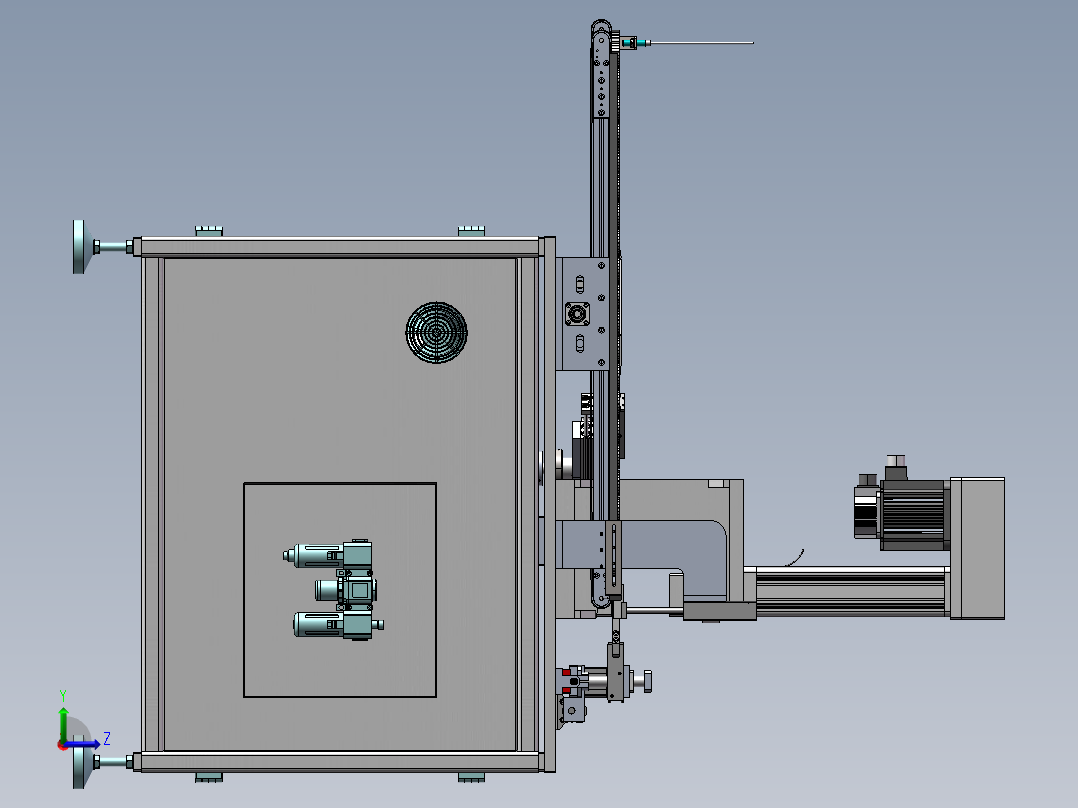Screen dimensions: 1078x808
Task: Select the pneumatic filter regulator unit
Action: pos(333,590)
